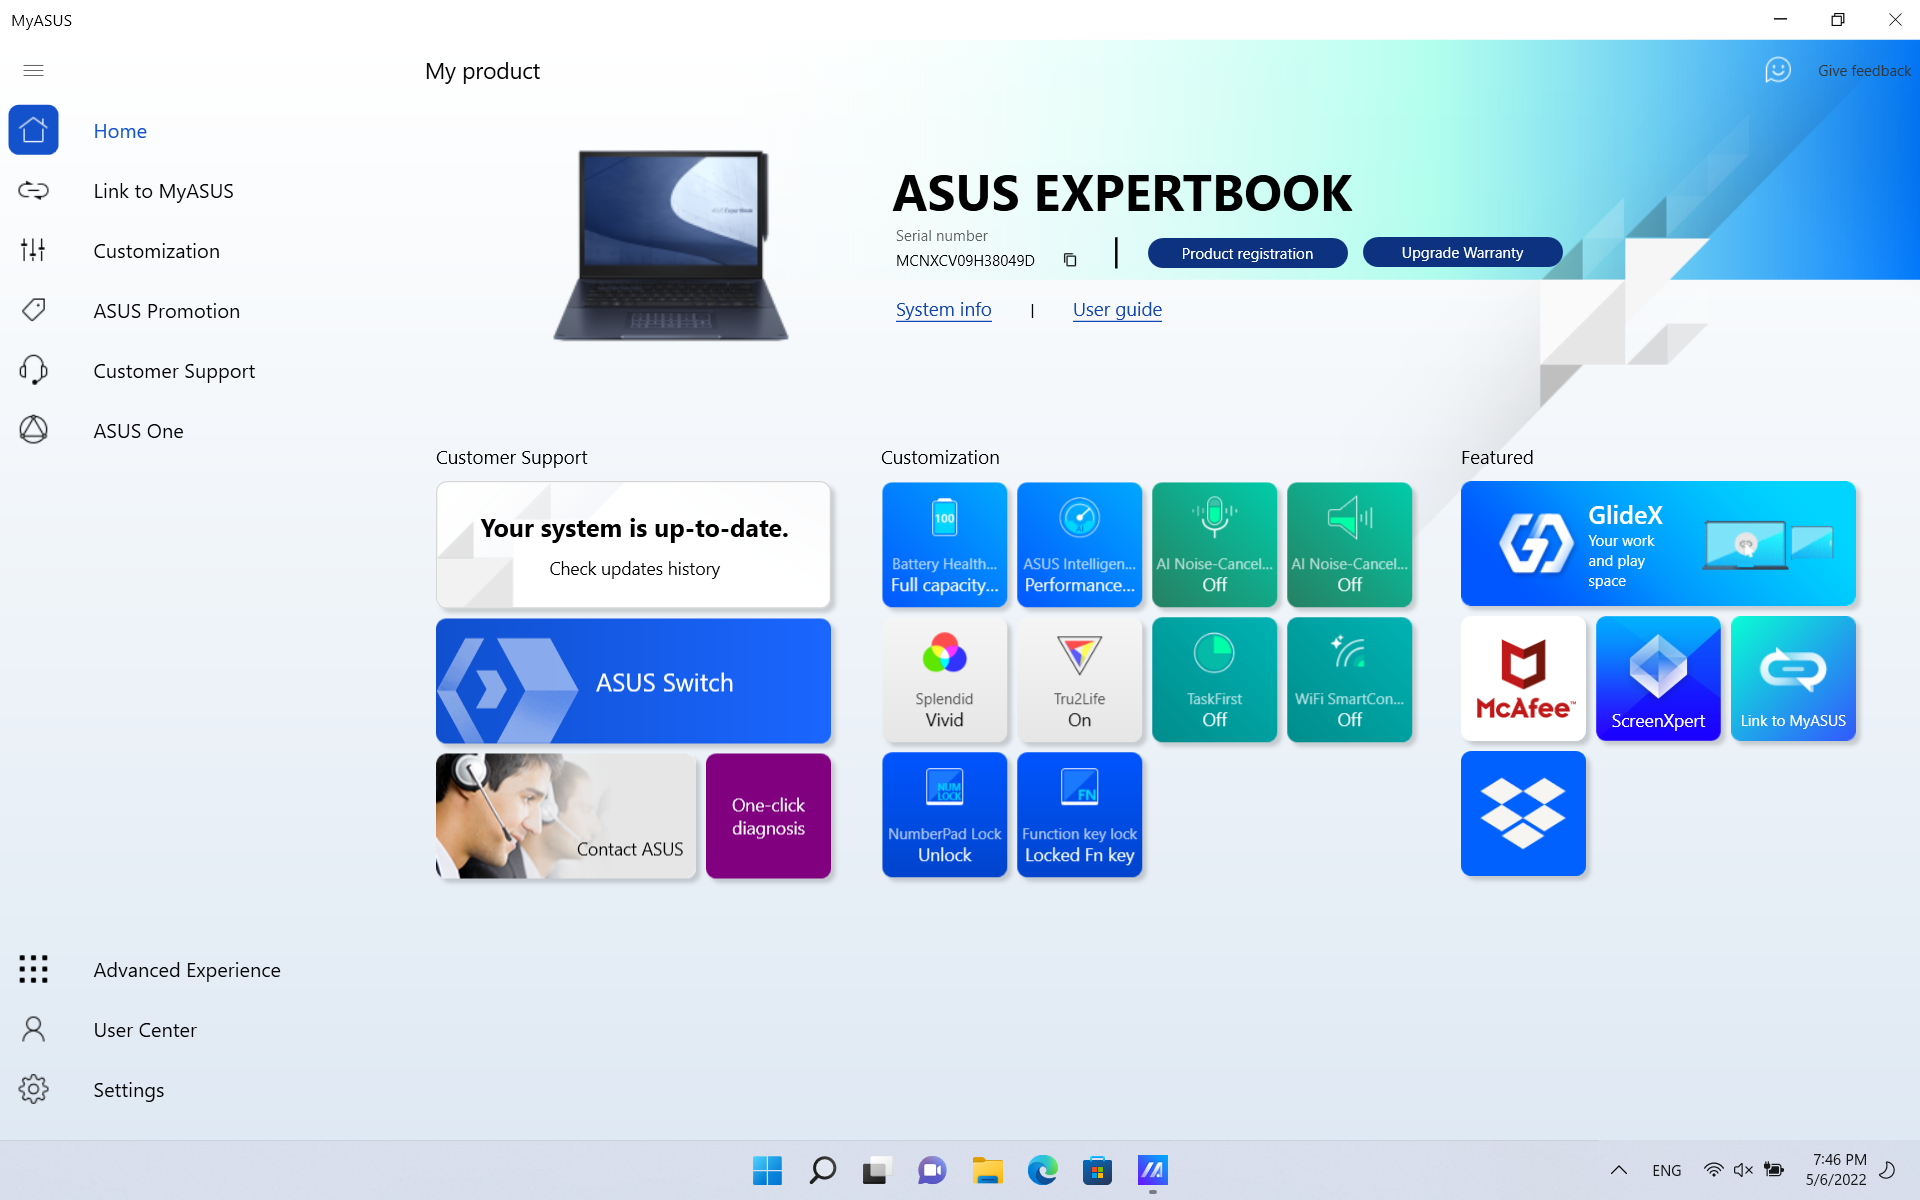Click Check updates history
The width and height of the screenshot is (1920, 1200).
pyautogui.click(x=634, y=569)
